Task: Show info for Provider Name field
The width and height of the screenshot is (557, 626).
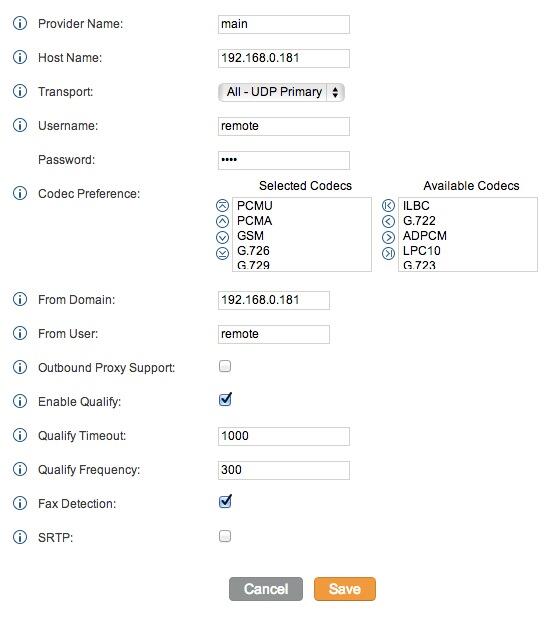Action: point(20,23)
